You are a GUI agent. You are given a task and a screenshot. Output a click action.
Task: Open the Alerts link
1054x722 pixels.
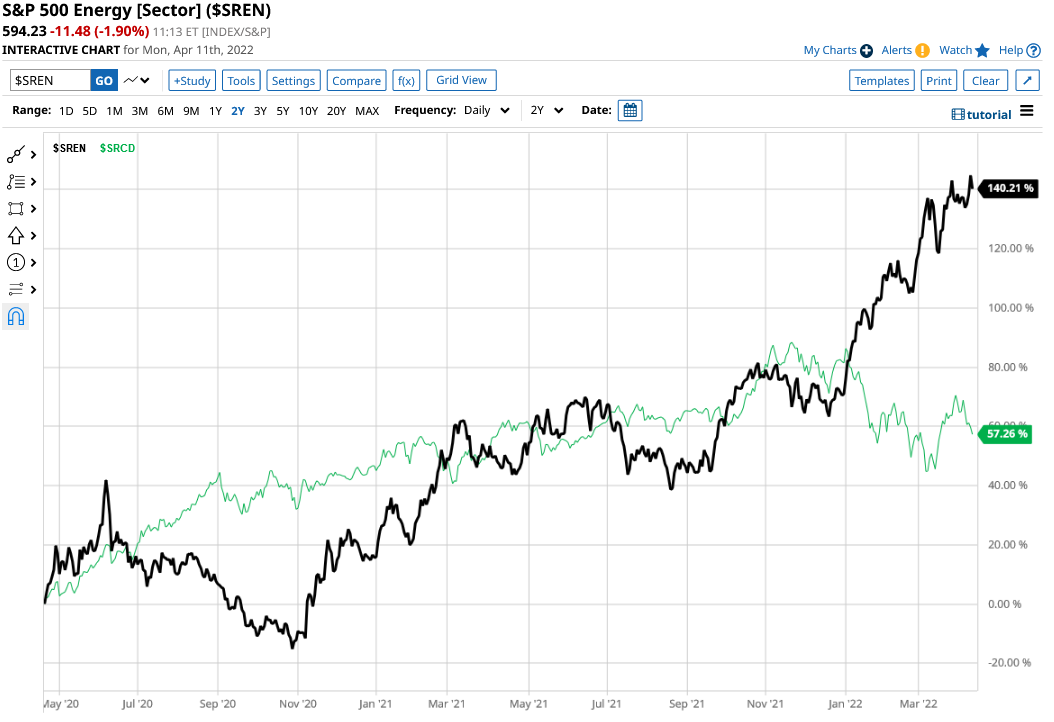tap(896, 50)
